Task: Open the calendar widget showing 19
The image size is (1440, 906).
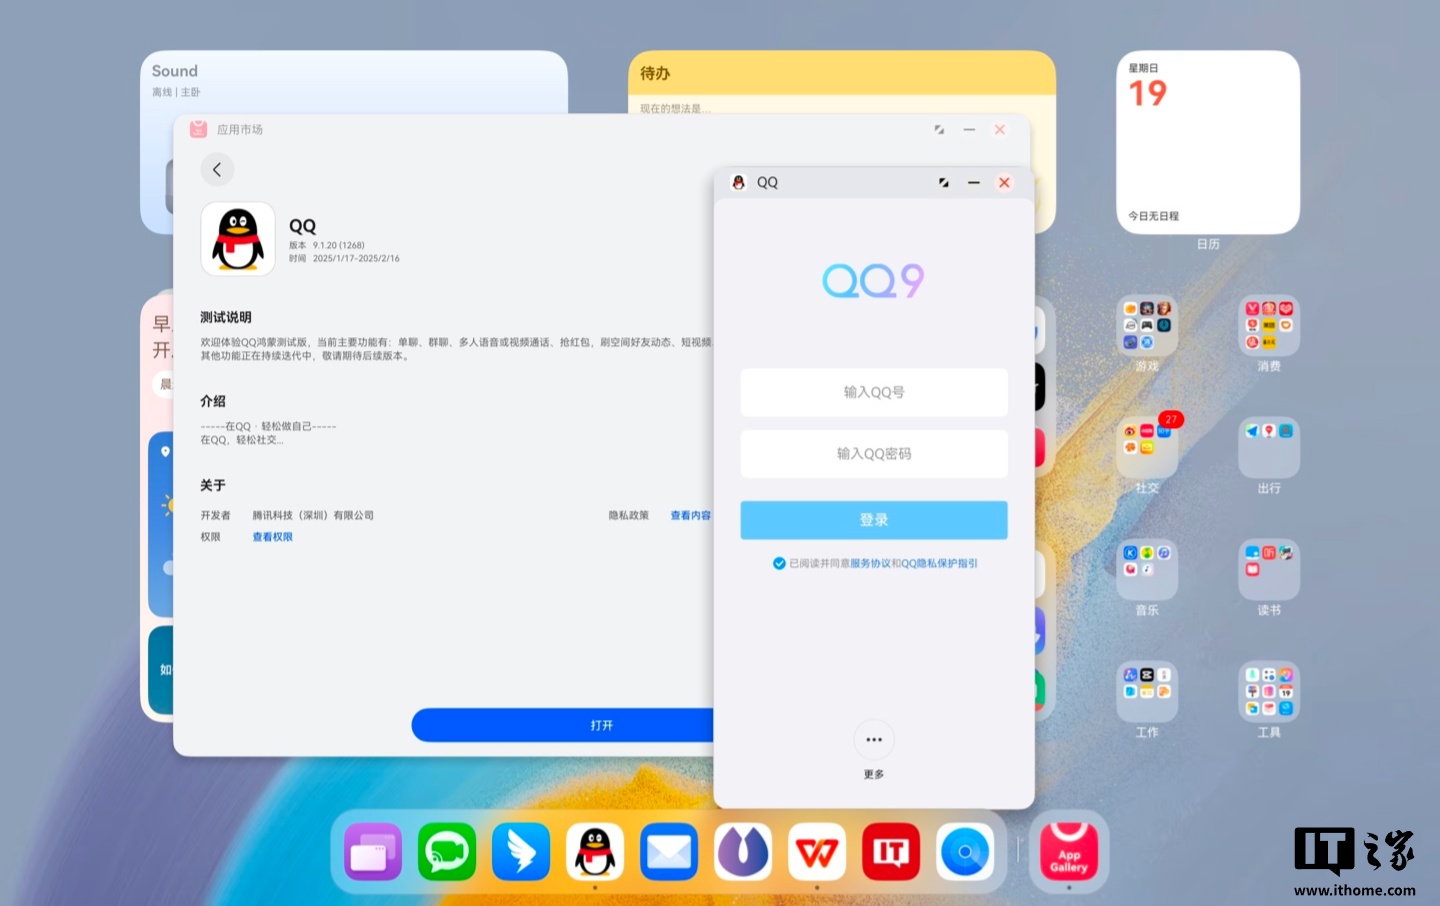Action: coord(1208,142)
